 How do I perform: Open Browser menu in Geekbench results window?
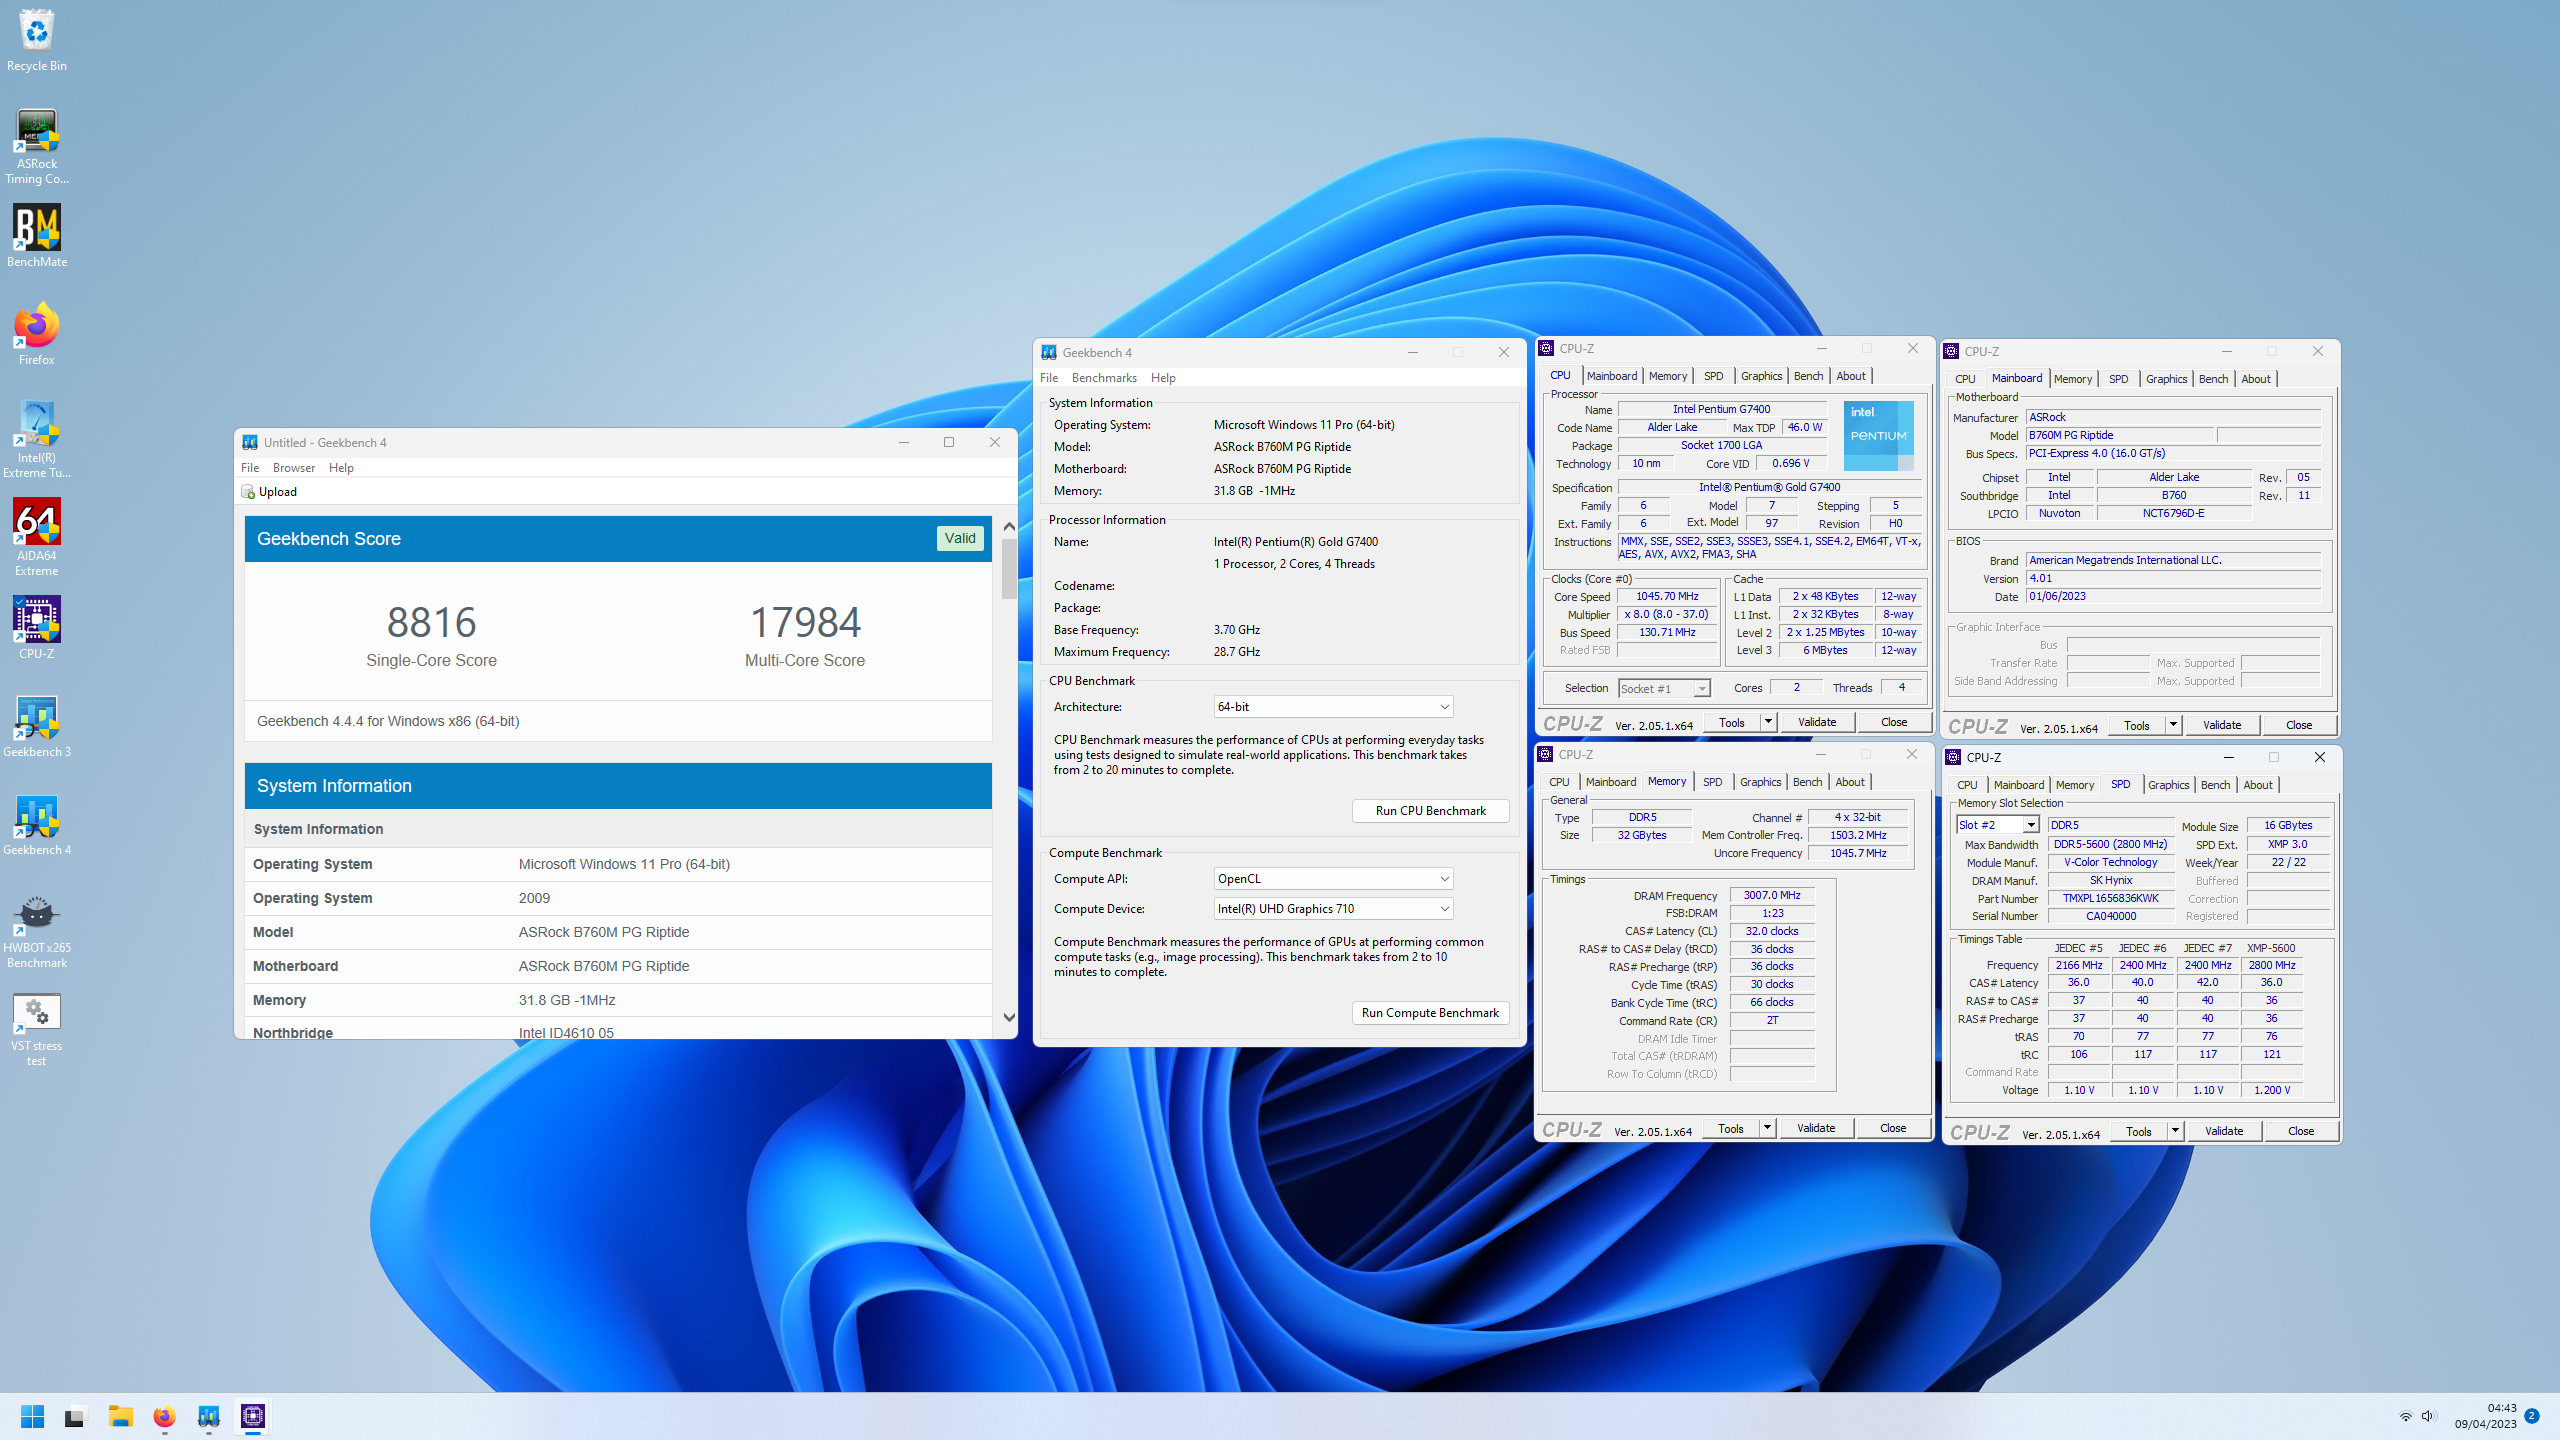tap(294, 468)
